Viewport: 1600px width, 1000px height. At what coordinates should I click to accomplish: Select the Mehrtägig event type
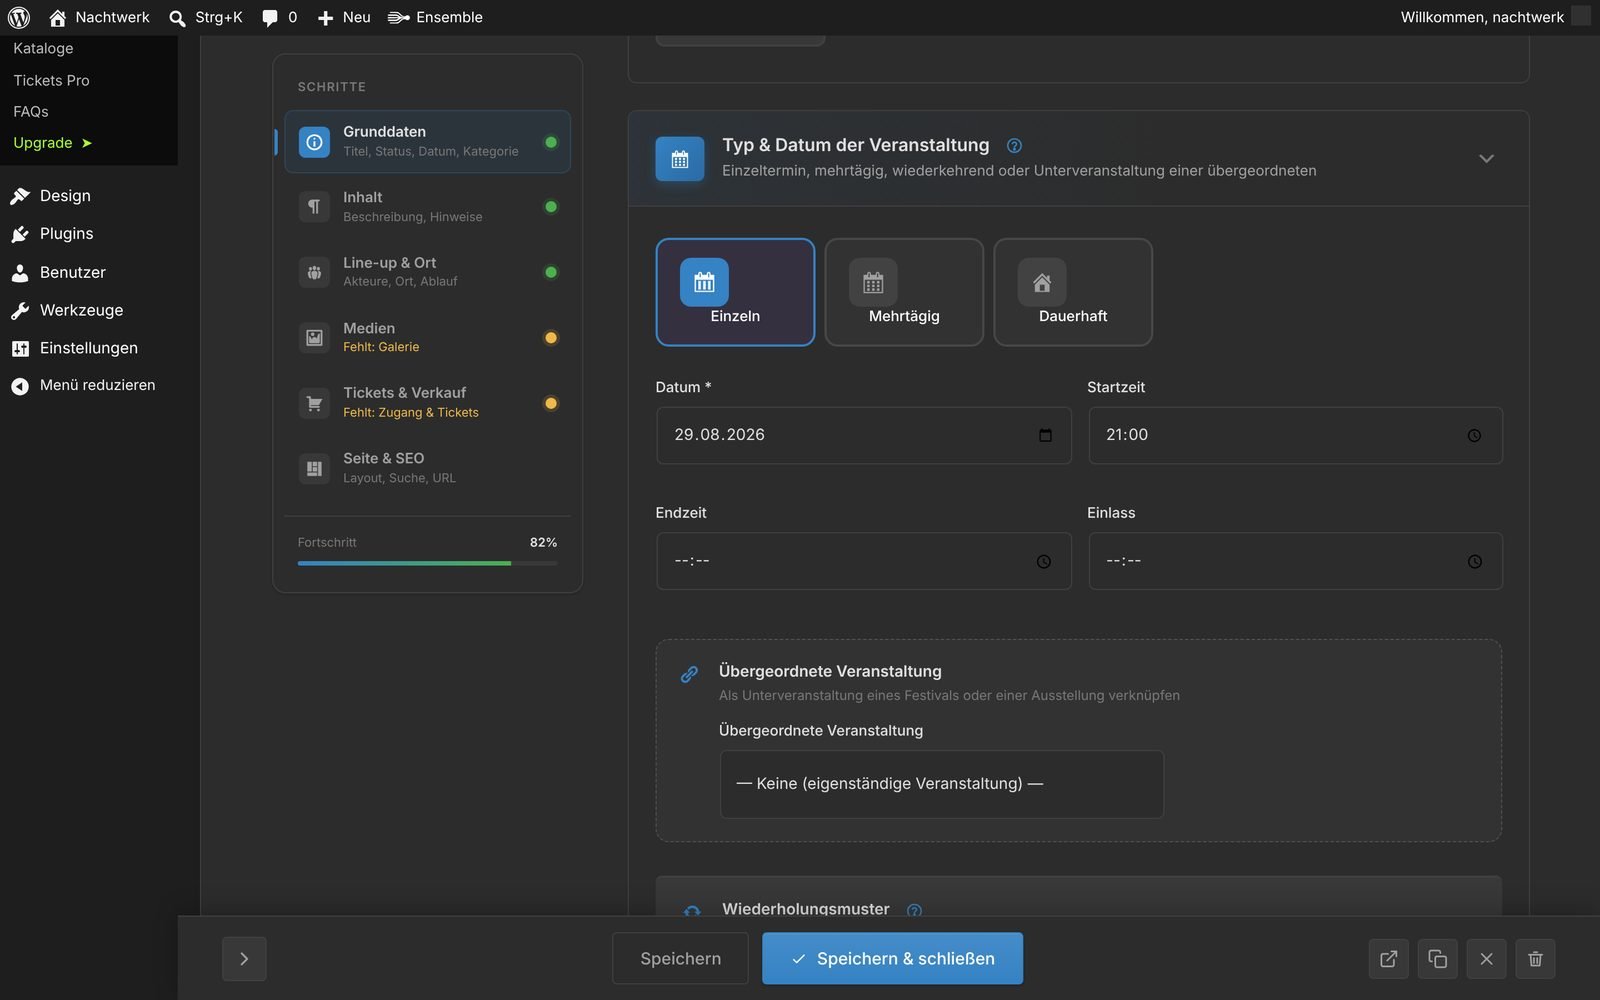[x=904, y=292]
